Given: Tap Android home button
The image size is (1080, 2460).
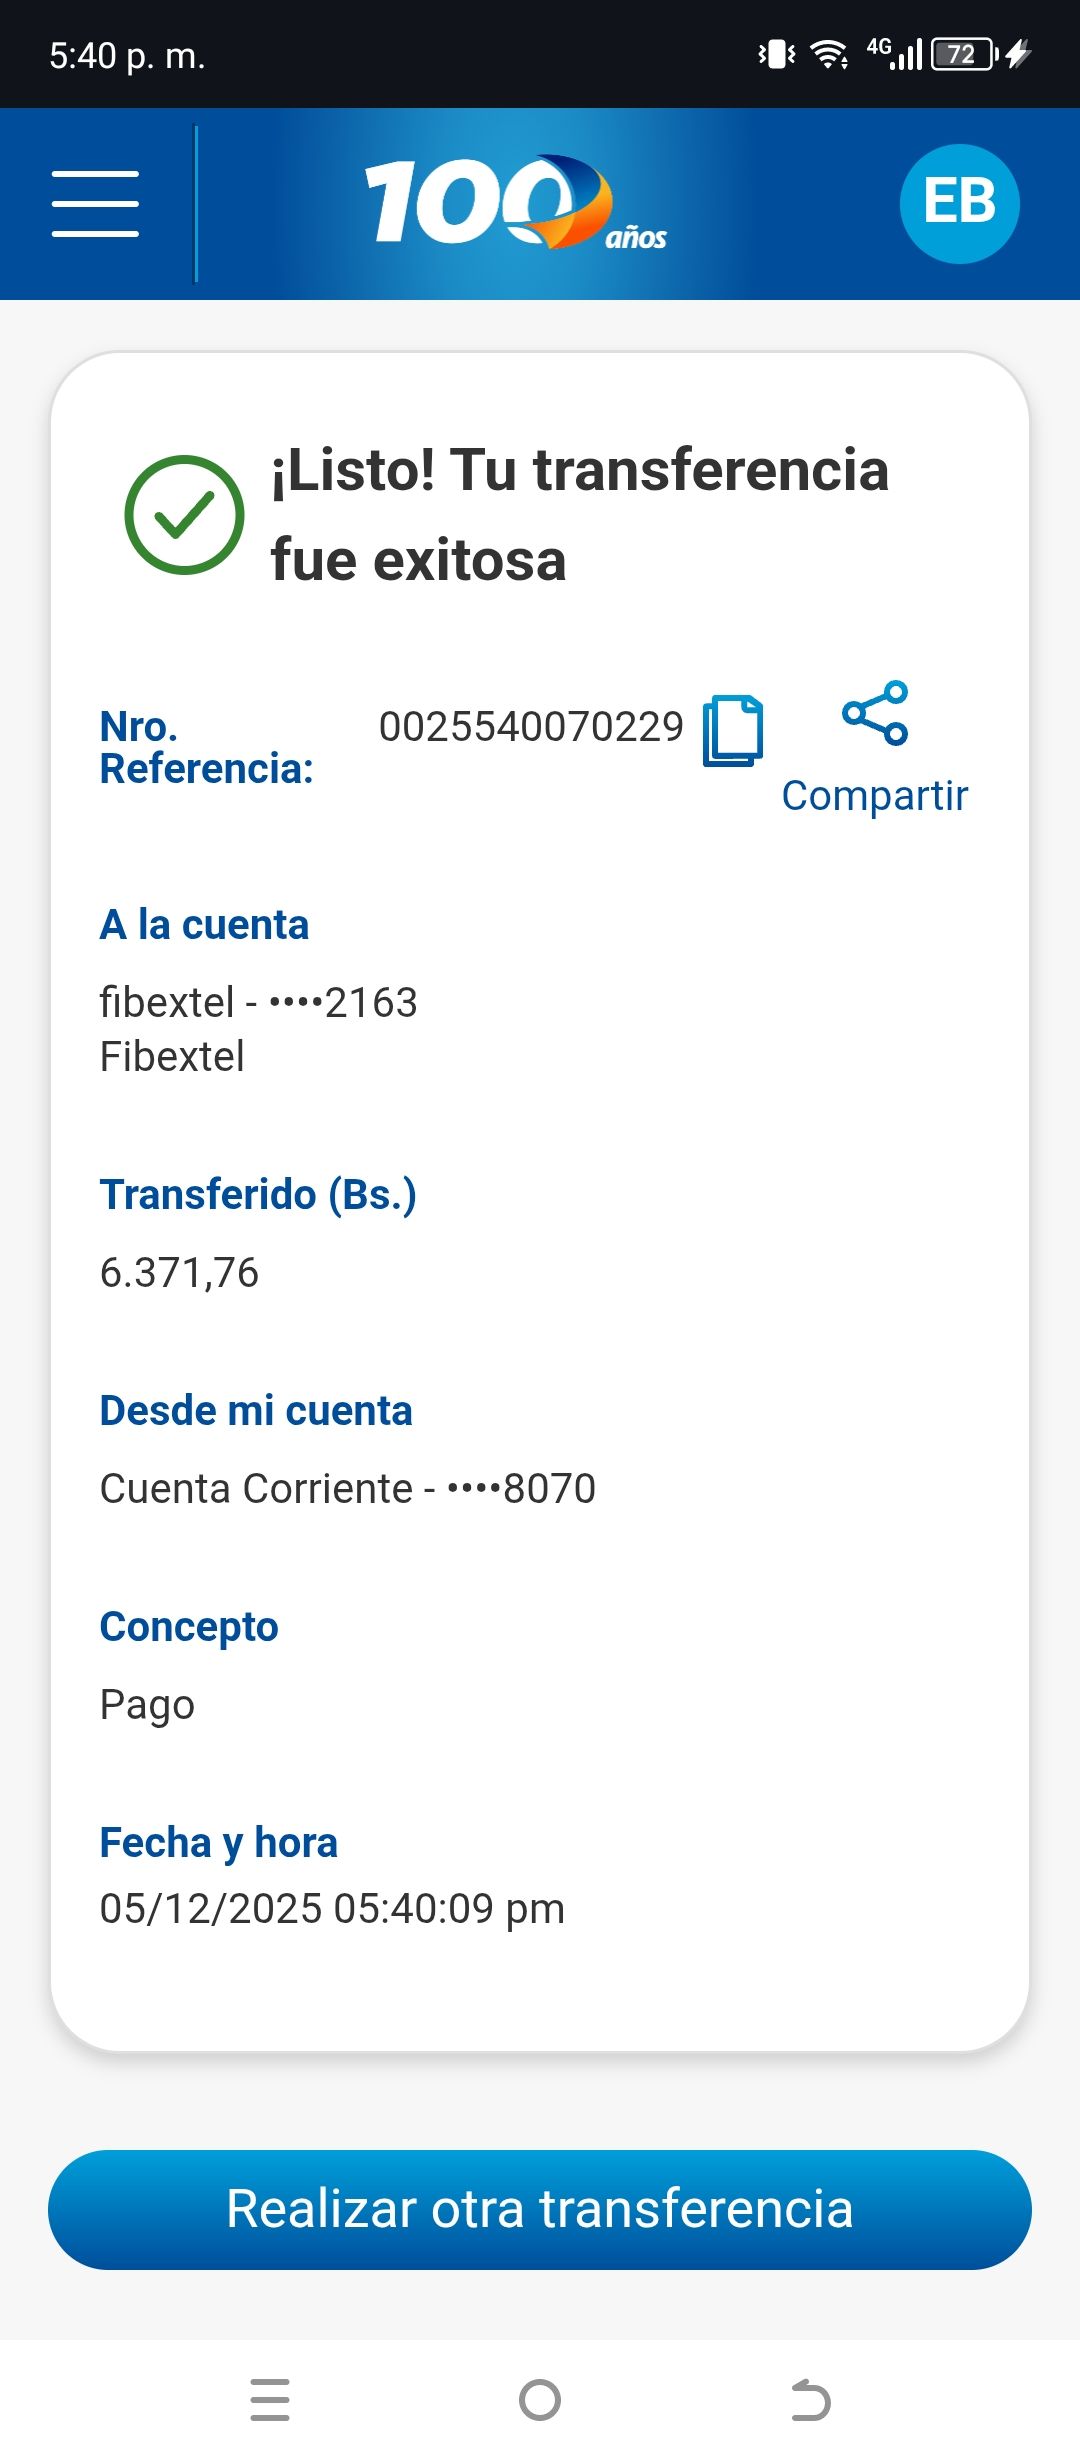Looking at the screenshot, I should tap(540, 2400).
